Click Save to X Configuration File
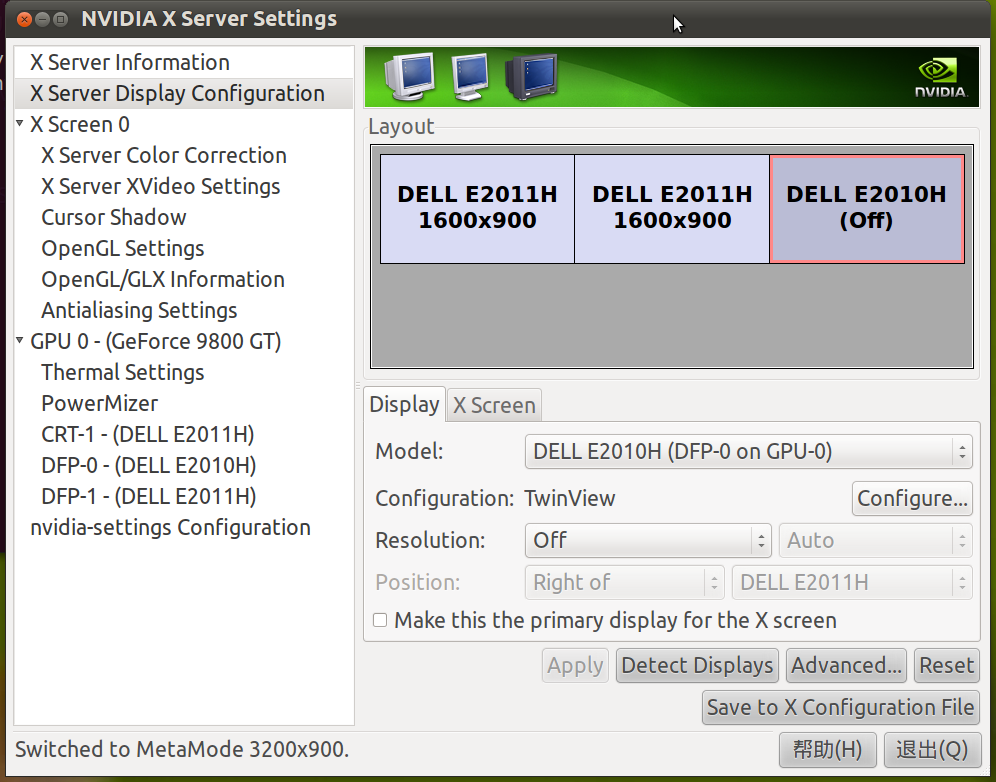Viewport: 996px width, 782px height. pos(840,708)
